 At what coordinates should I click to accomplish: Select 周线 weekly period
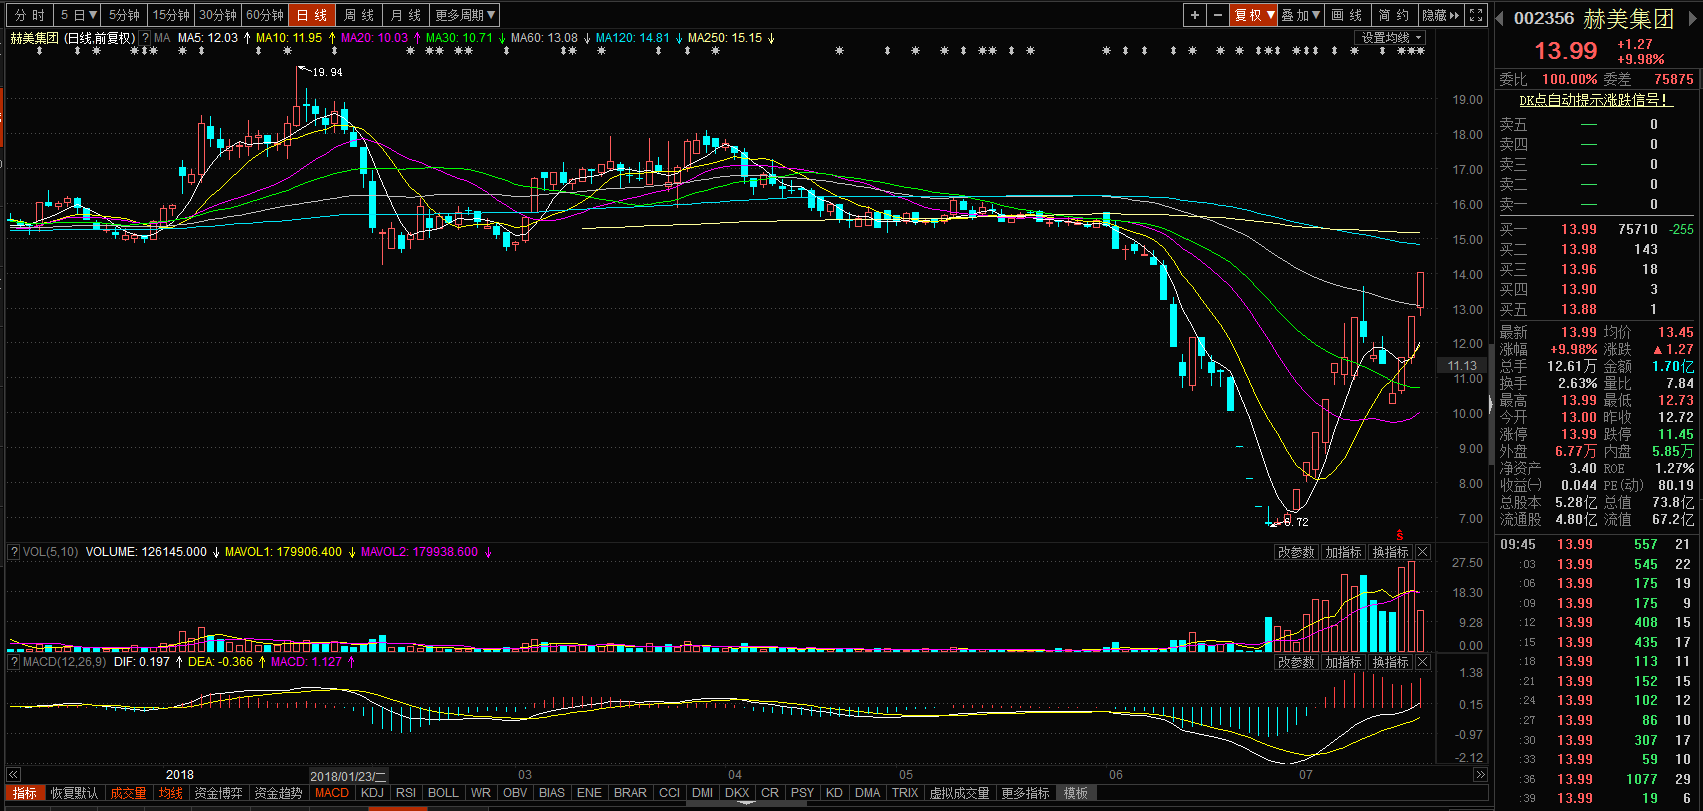click(359, 15)
